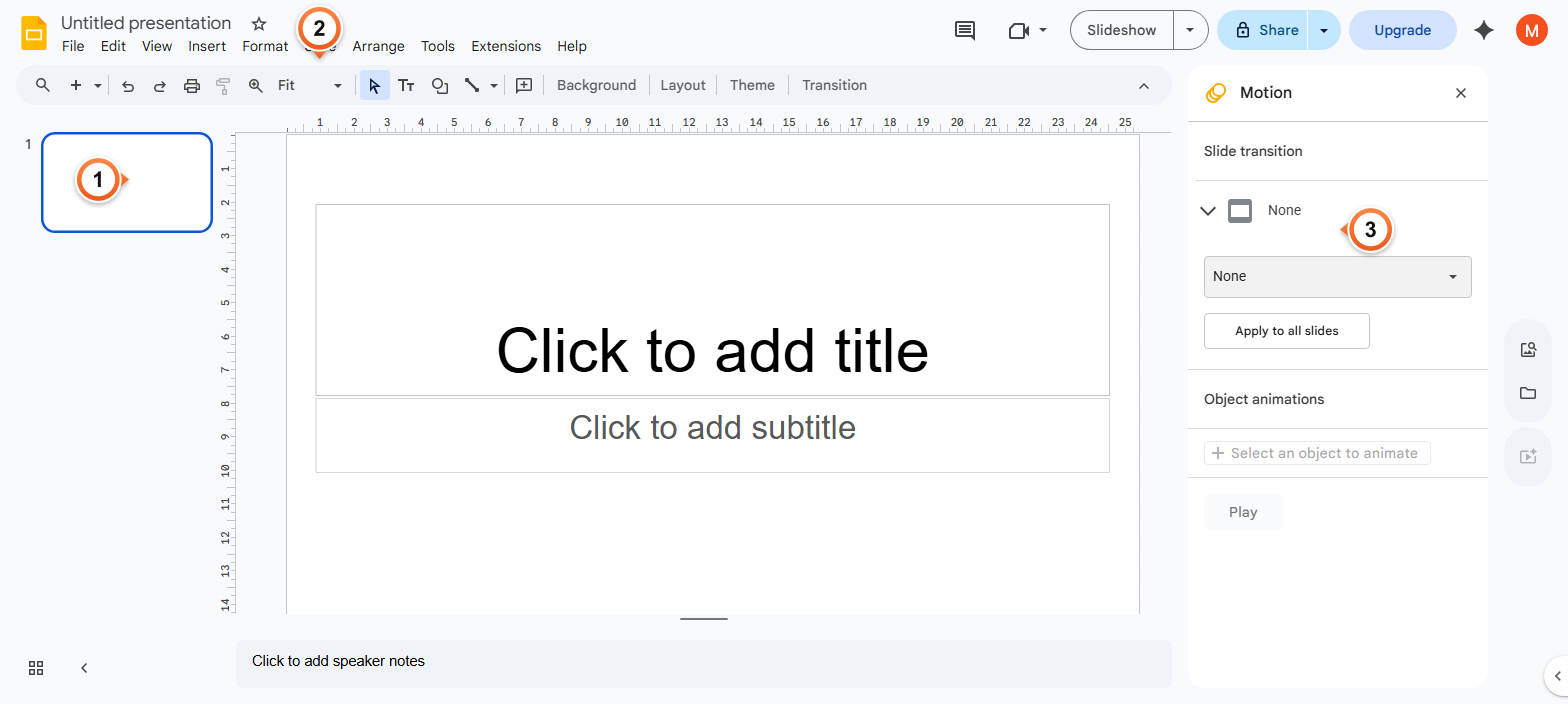Show the side panel chevron
This screenshot has width=1568, height=704.
click(1557, 676)
